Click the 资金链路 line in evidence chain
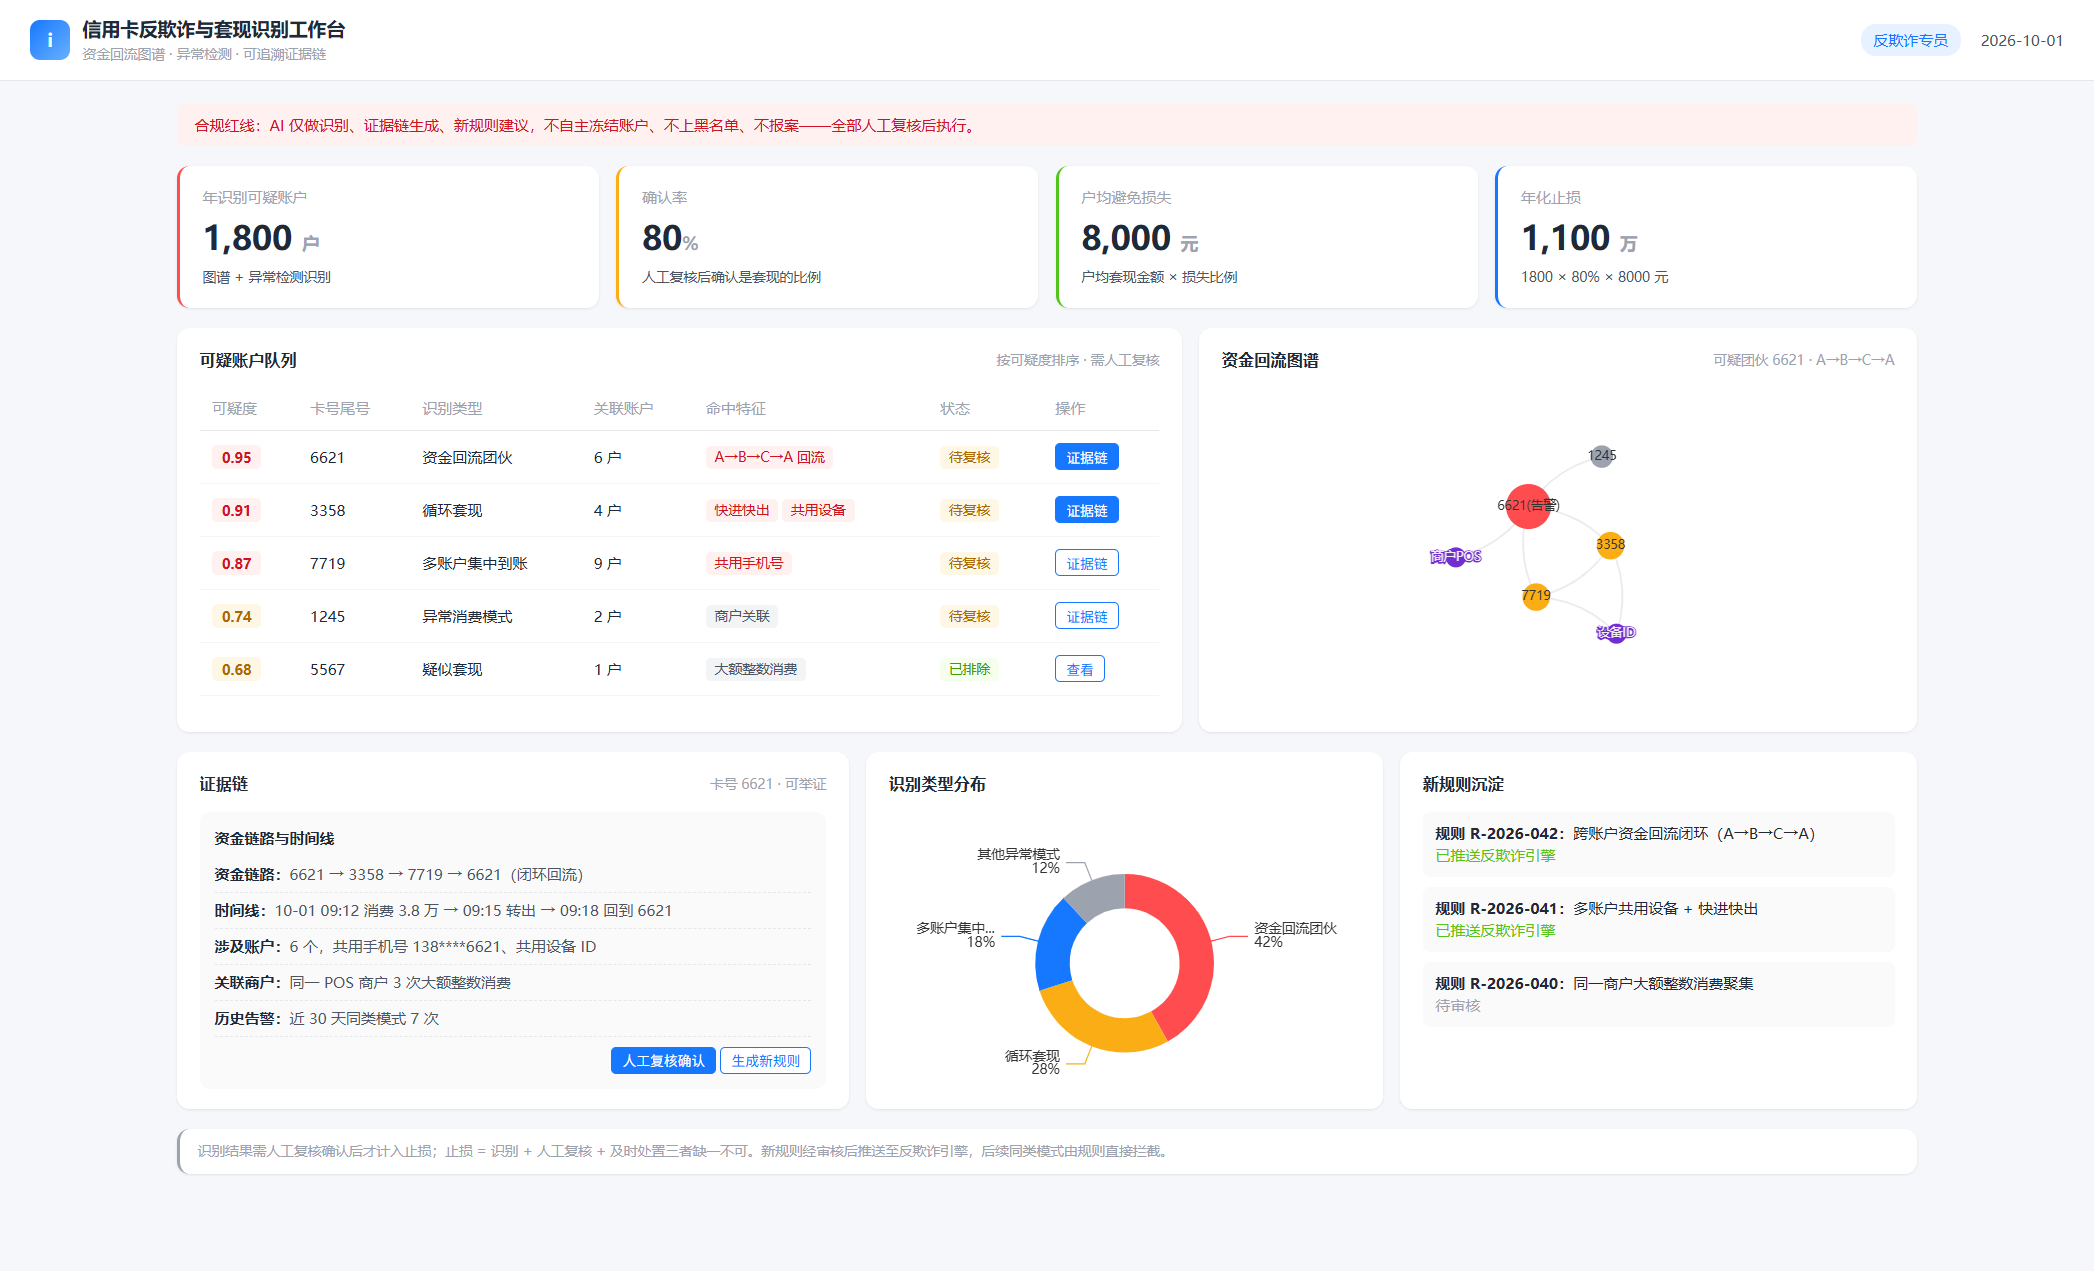Viewport: 2094px width, 1271px height. [x=512, y=874]
